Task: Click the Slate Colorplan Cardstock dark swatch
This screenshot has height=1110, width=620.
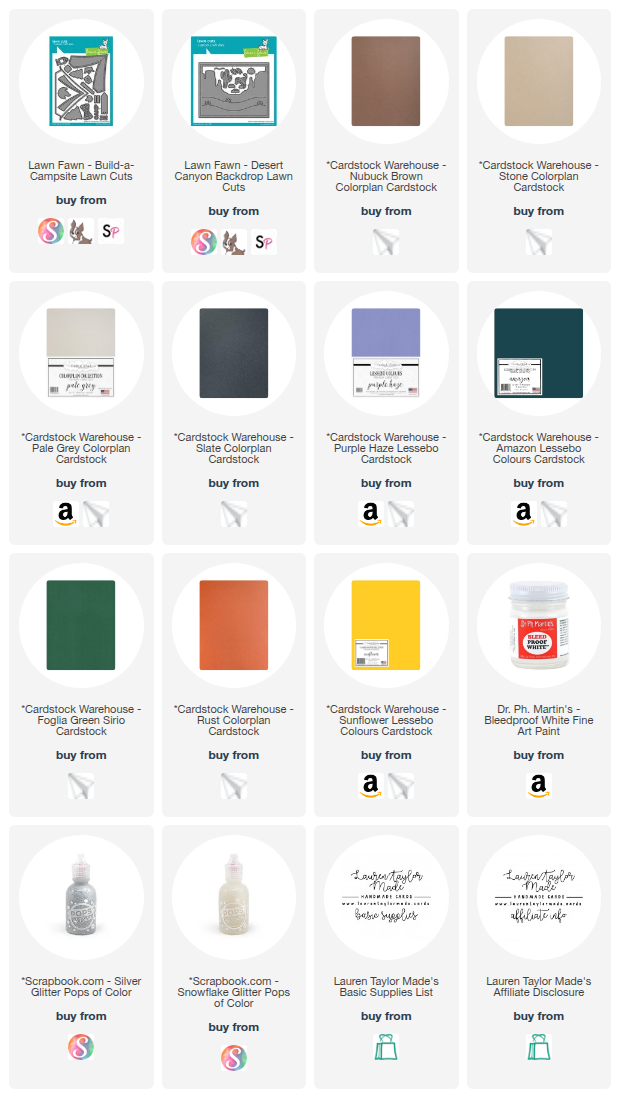Action: [x=234, y=353]
